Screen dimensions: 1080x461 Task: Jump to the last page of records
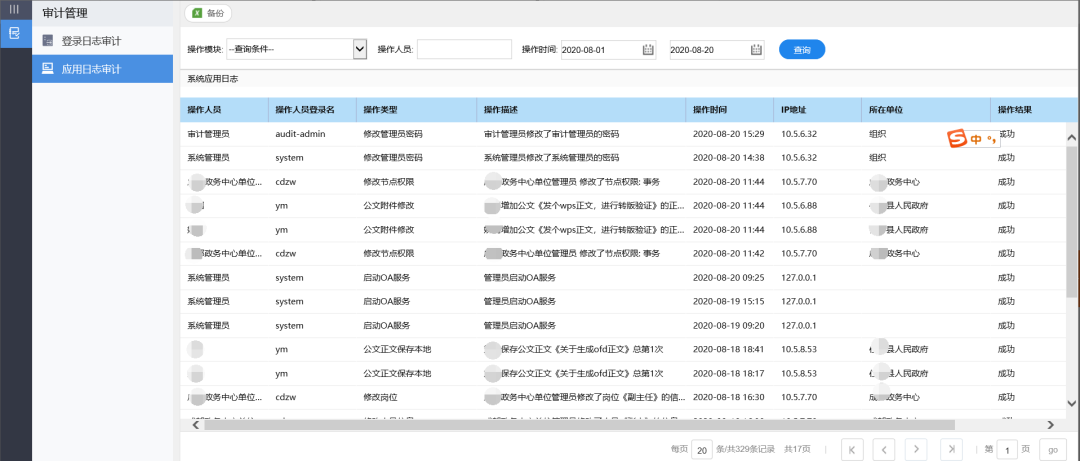[x=951, y=449]
